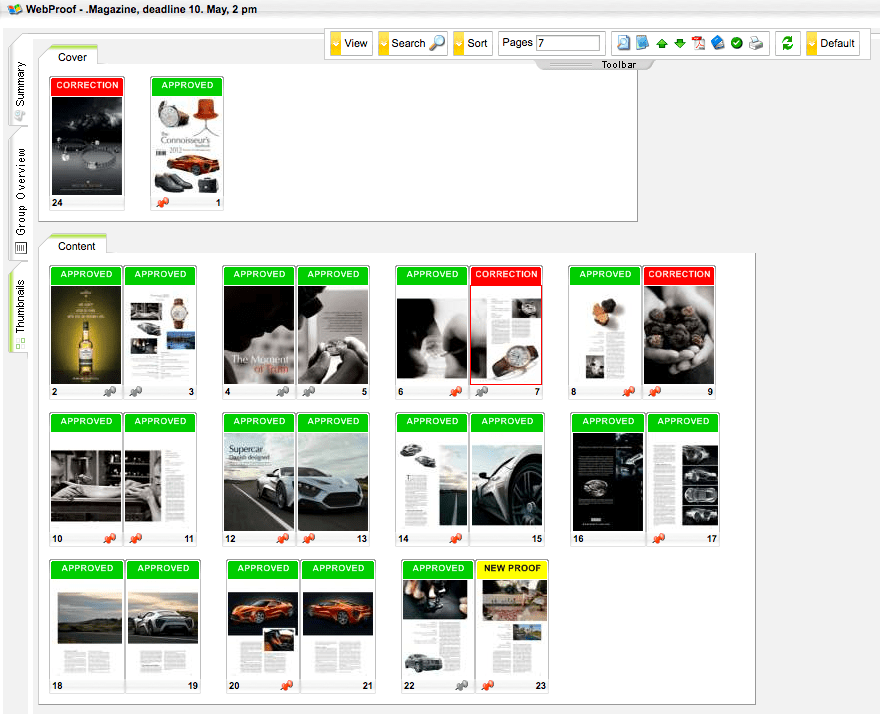The image size is (880, 714).
Task: Approve pages using the green checkmark icon
Action: point(739,42)
